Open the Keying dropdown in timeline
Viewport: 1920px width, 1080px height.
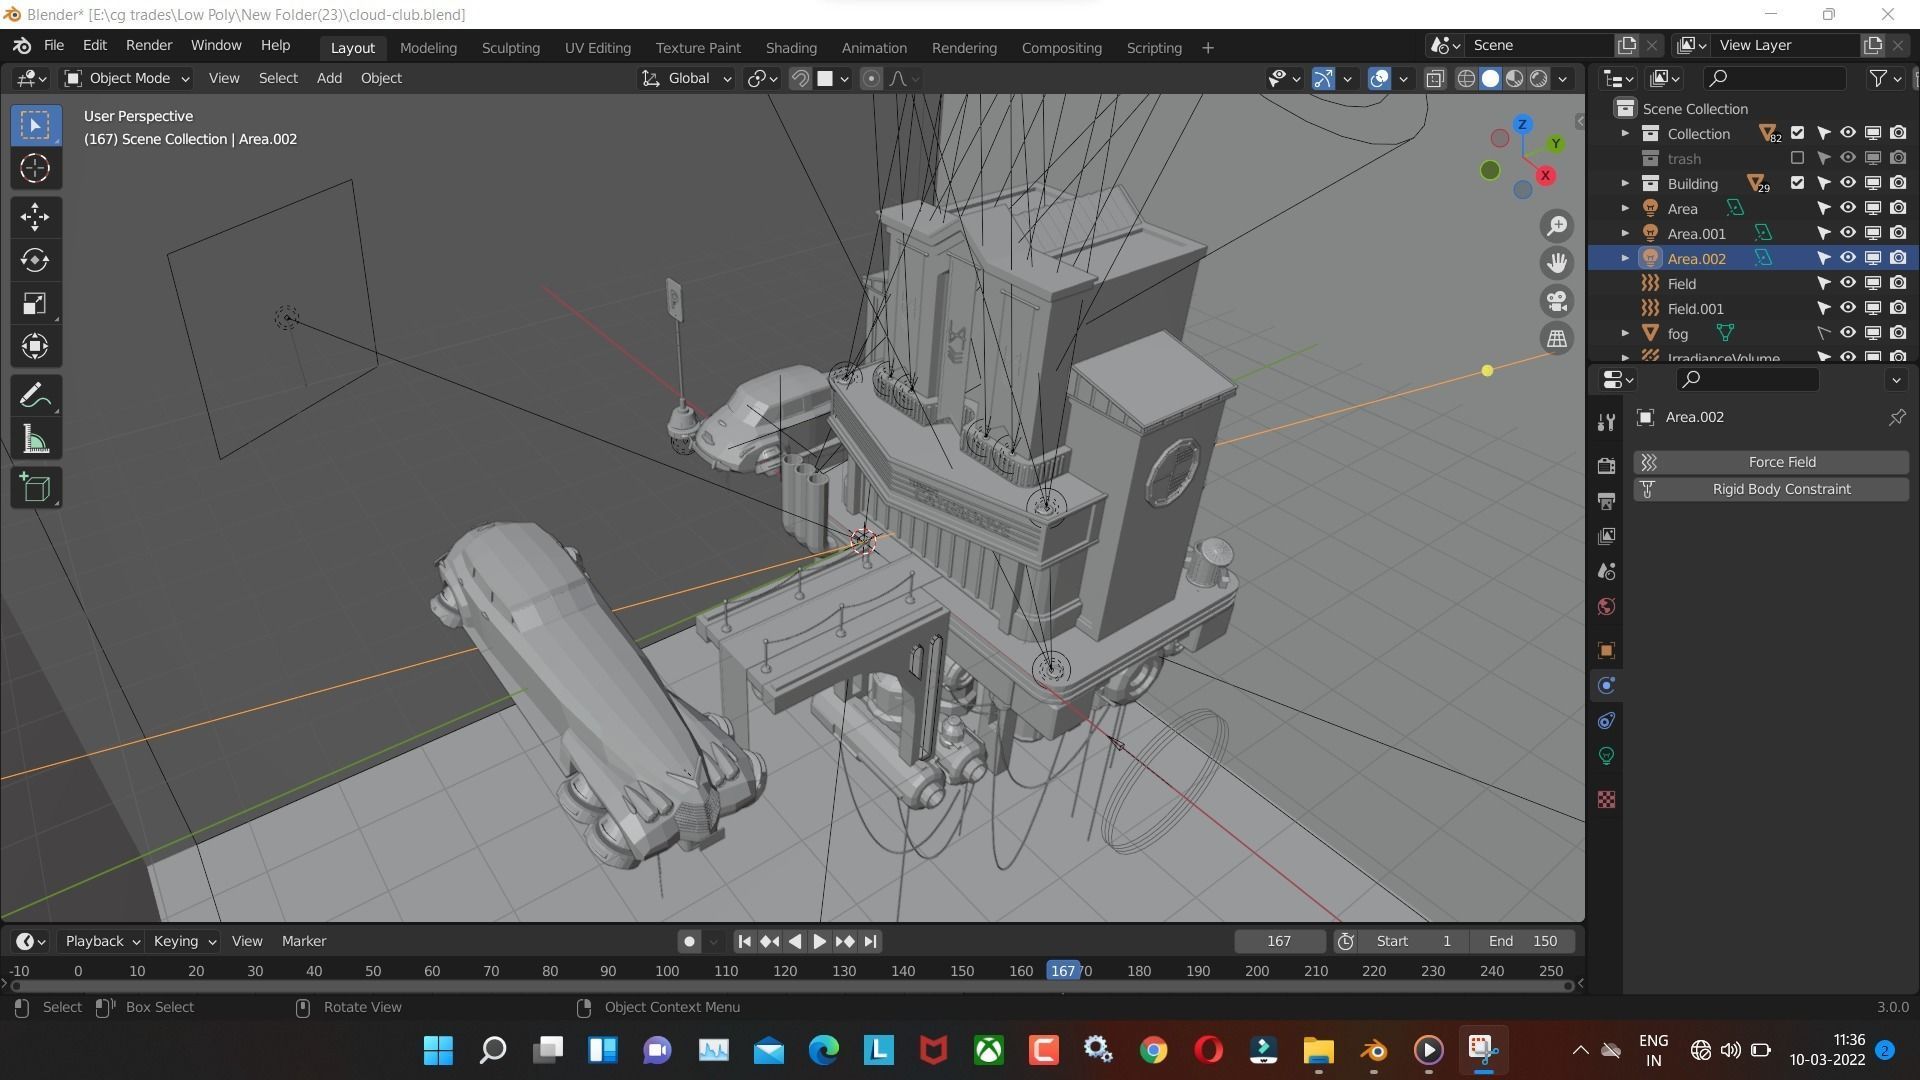184,942
